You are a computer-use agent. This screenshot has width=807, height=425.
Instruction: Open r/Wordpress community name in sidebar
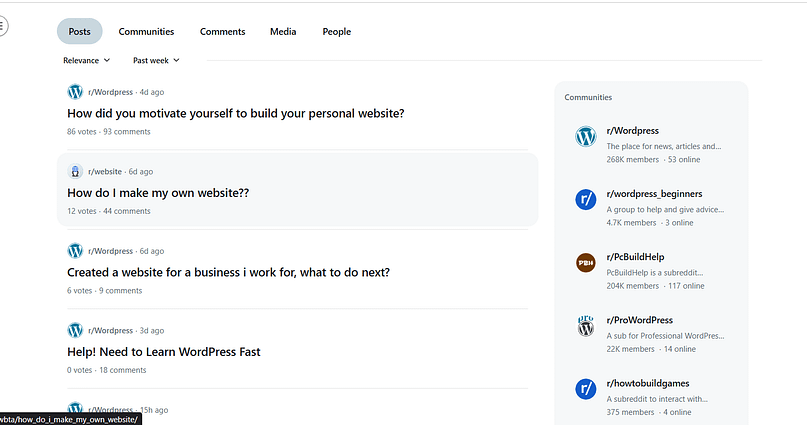click(x=633, y=131)
